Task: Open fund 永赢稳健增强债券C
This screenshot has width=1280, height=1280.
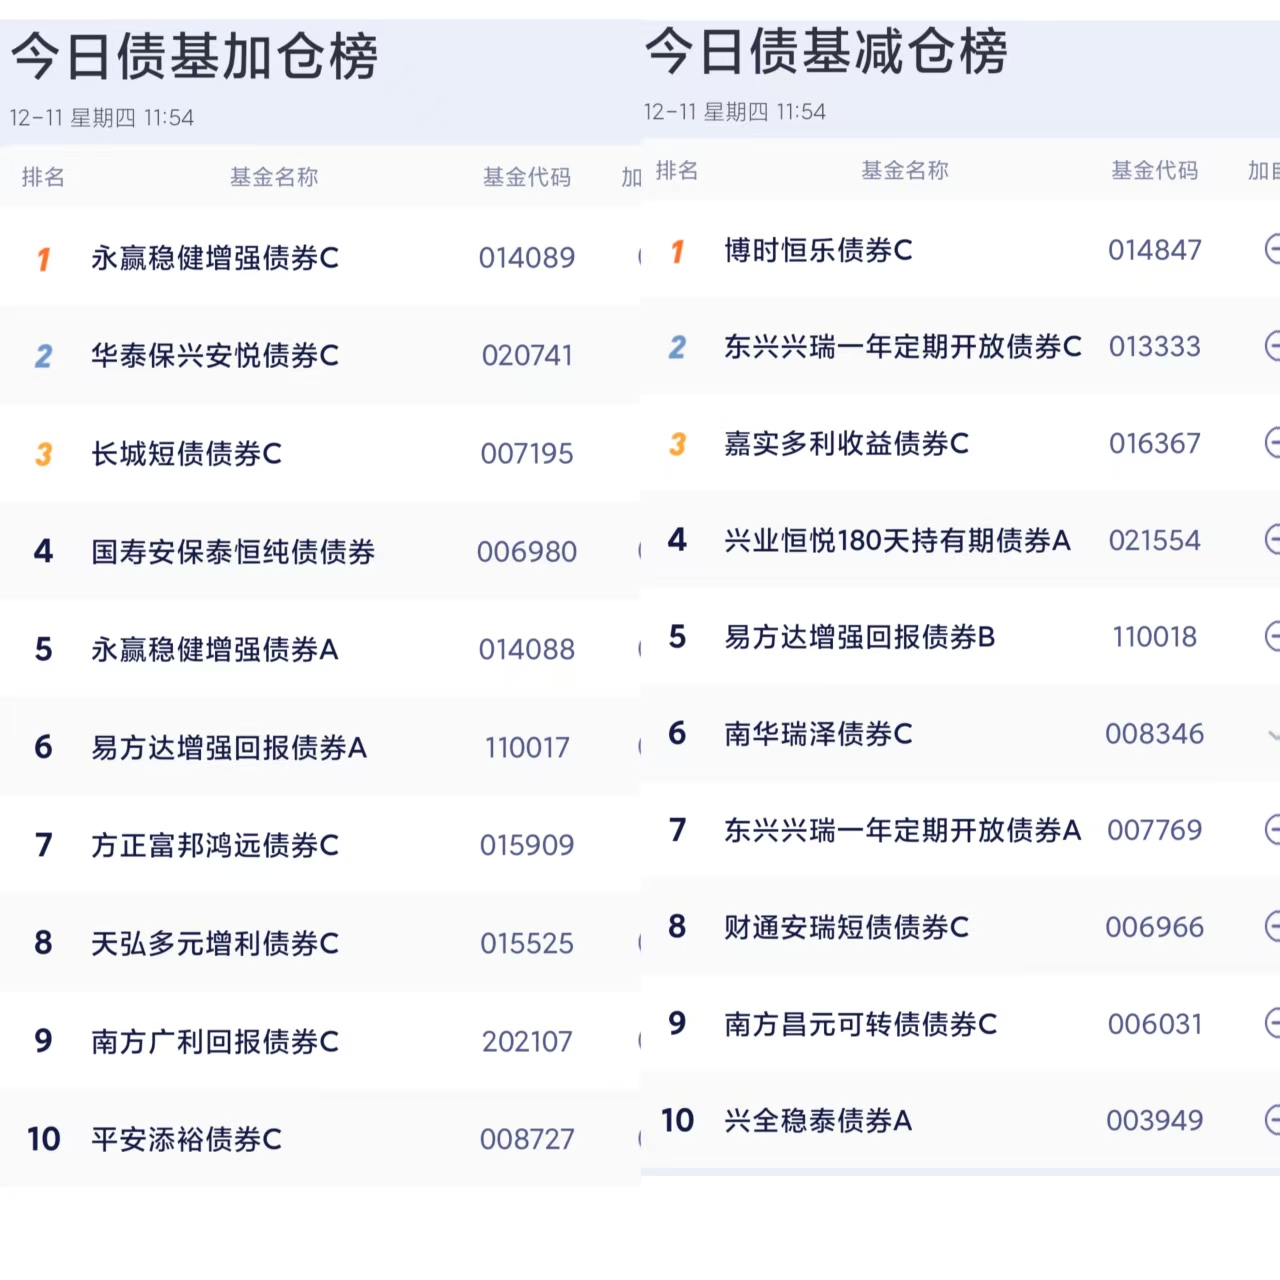Action: (x=215, y=258)
